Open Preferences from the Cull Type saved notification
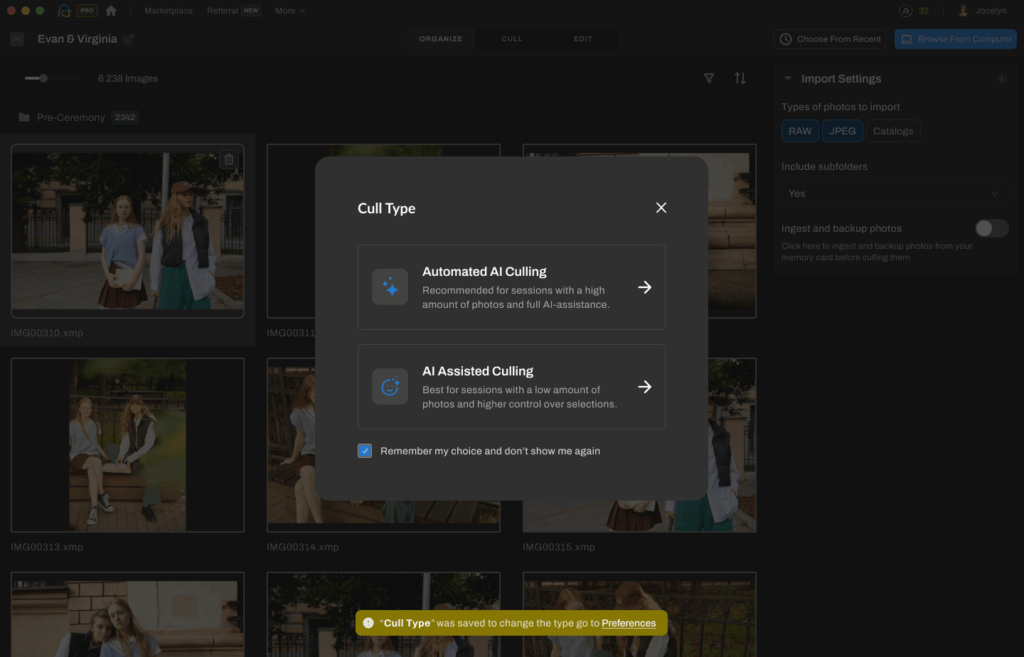 click(x=629, y=622)
